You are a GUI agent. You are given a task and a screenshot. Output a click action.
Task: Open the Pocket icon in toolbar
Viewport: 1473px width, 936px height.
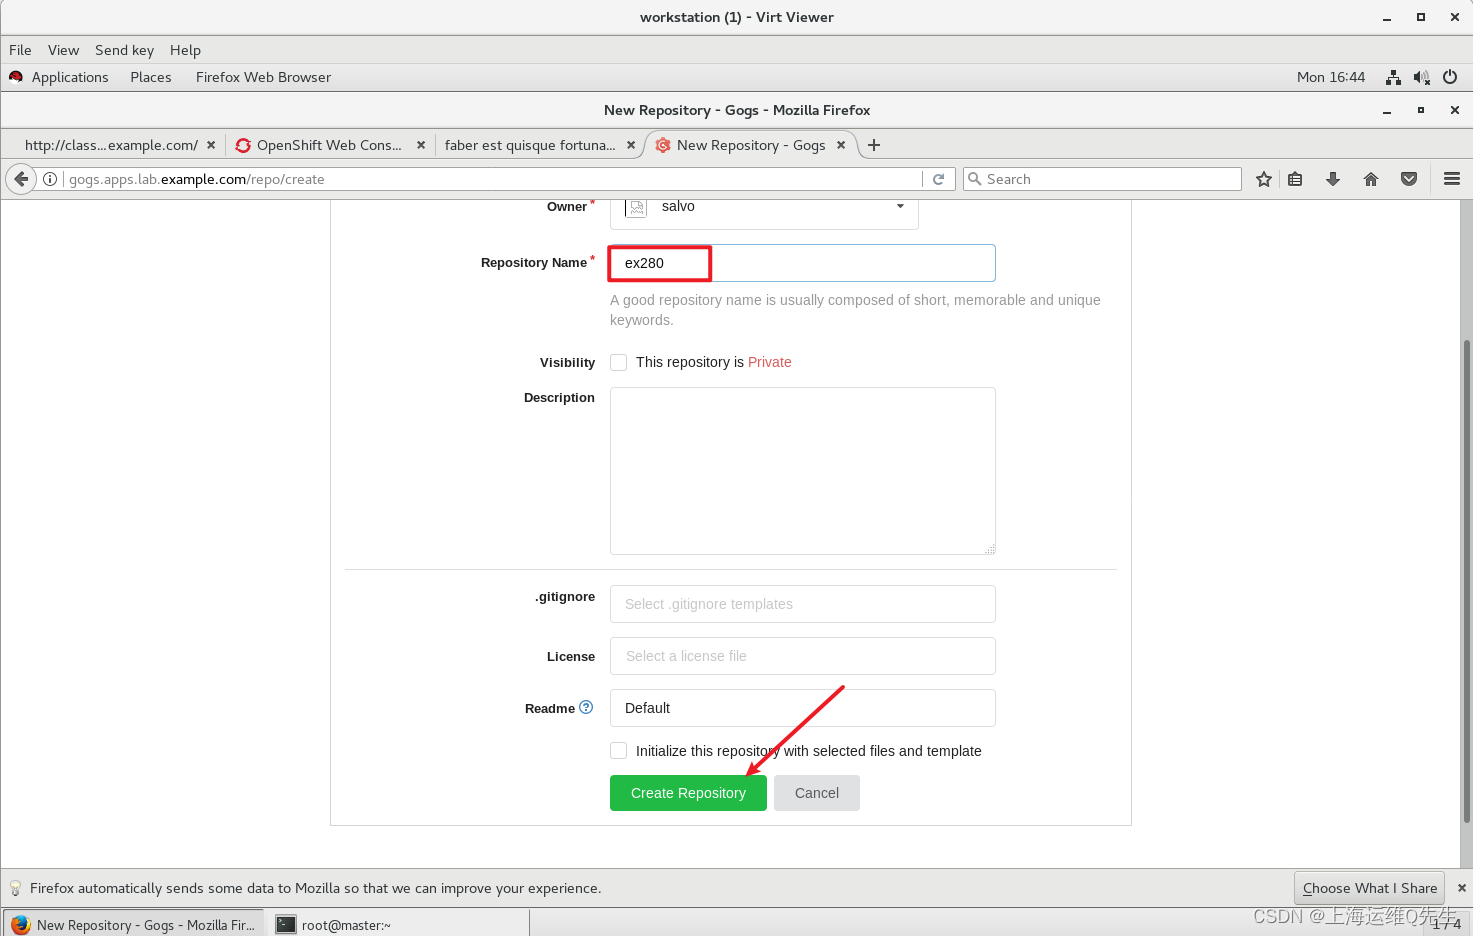(x=1409, y=179)
